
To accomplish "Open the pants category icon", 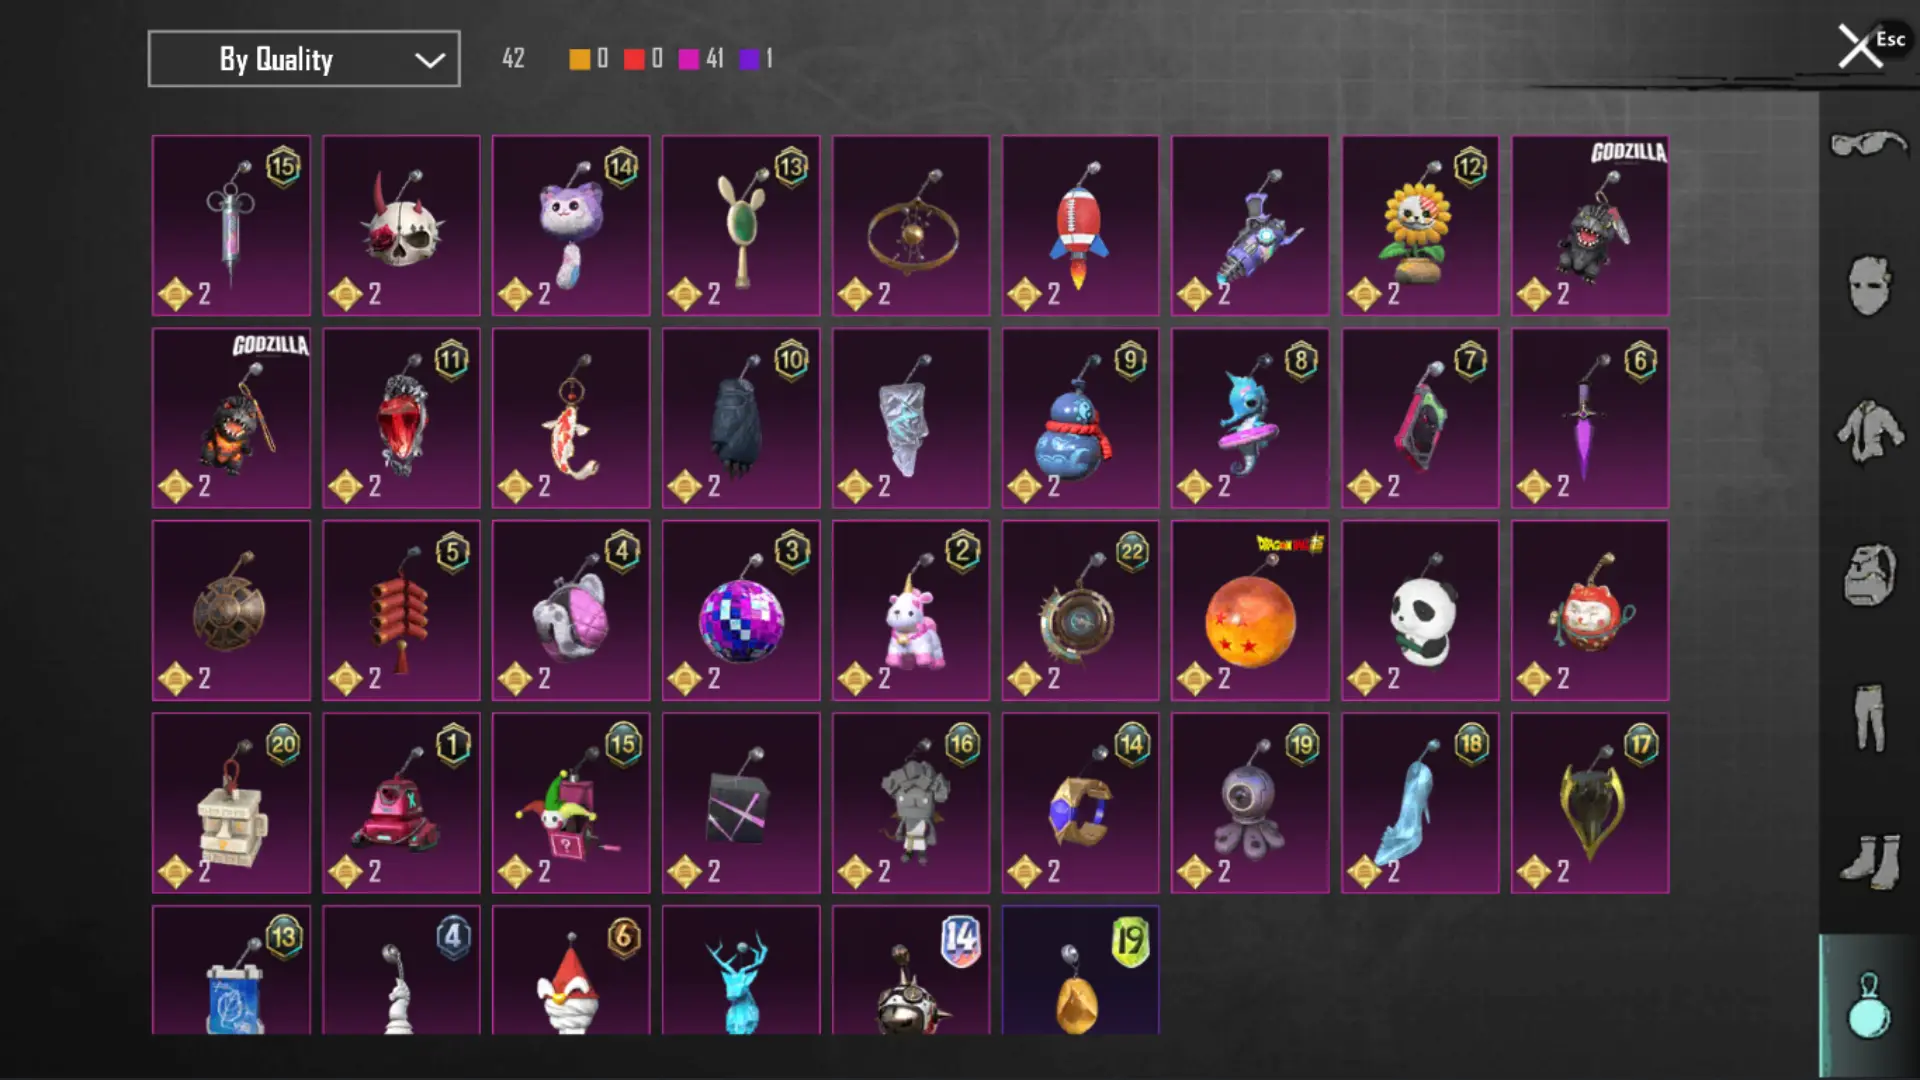I will (x=1868, y=718).
